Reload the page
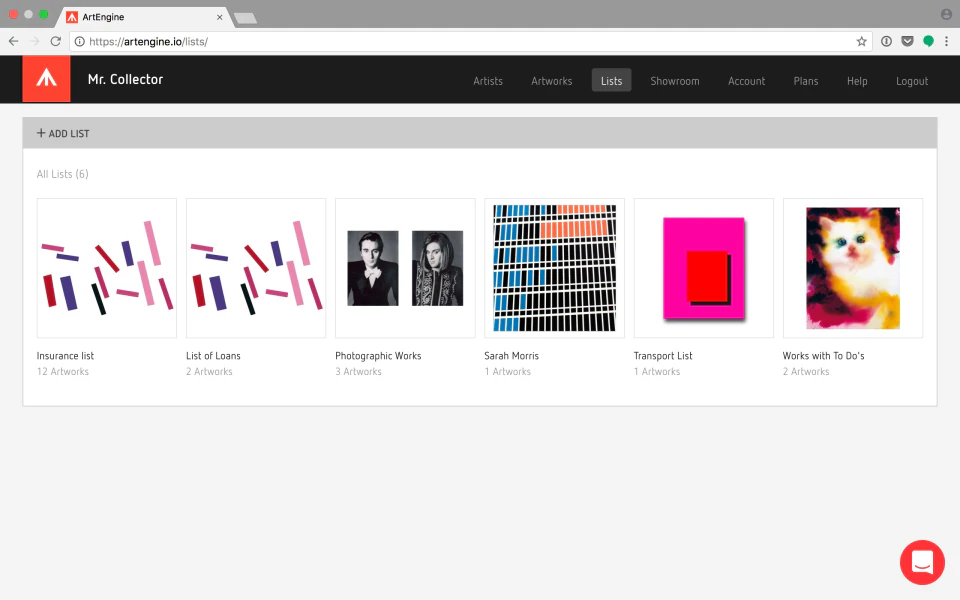This screenshot has height=600, width=960. click(x=55, y=41)
